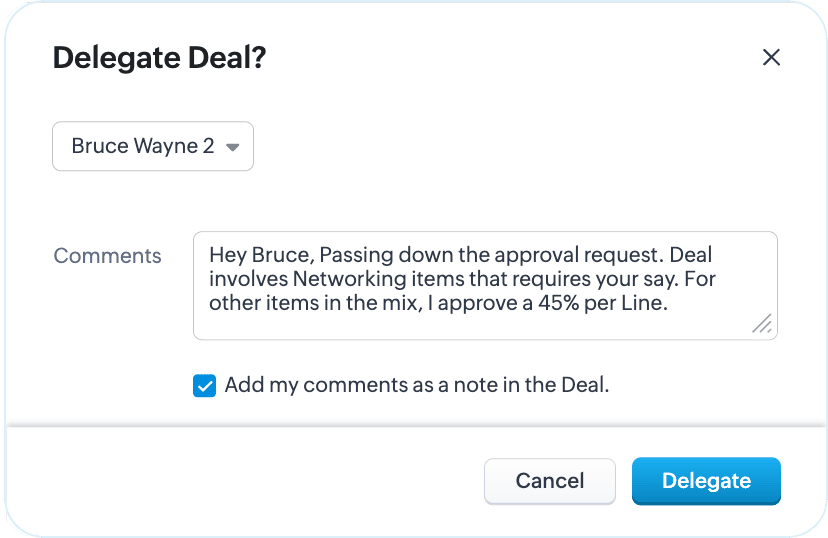Open the Bruce Wayne 2 user dropdown
This screenshot has height=538, width=828.
[153, 146]
